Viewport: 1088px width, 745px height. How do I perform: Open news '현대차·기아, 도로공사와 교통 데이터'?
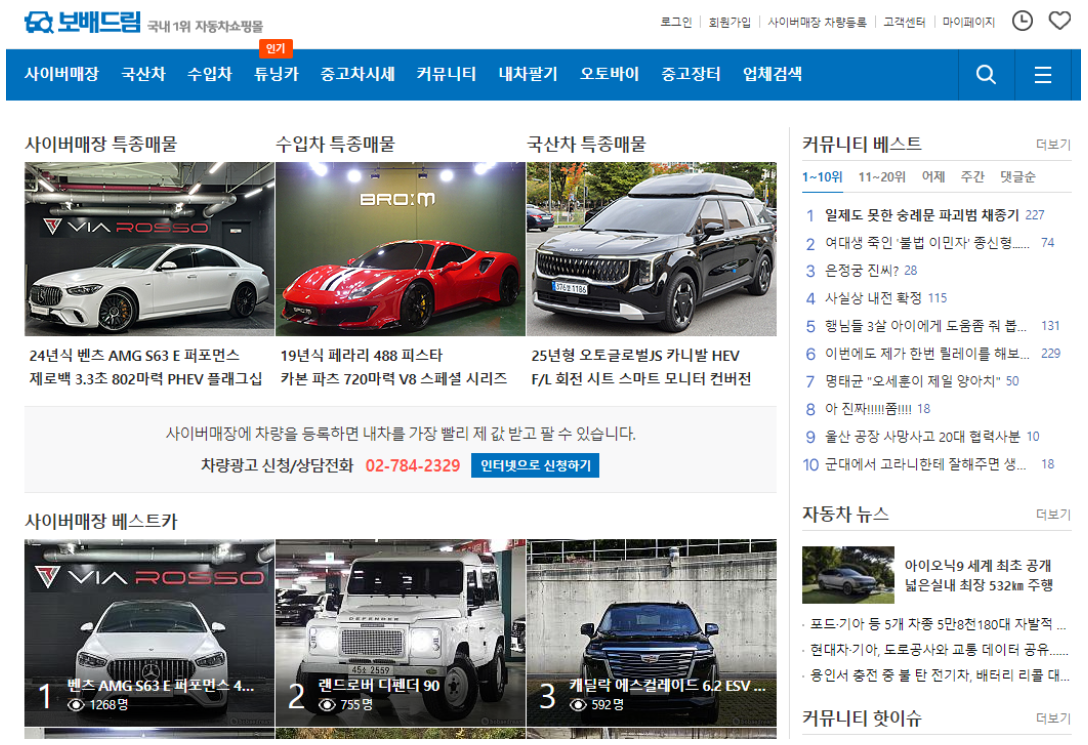(x=939, y=650)
